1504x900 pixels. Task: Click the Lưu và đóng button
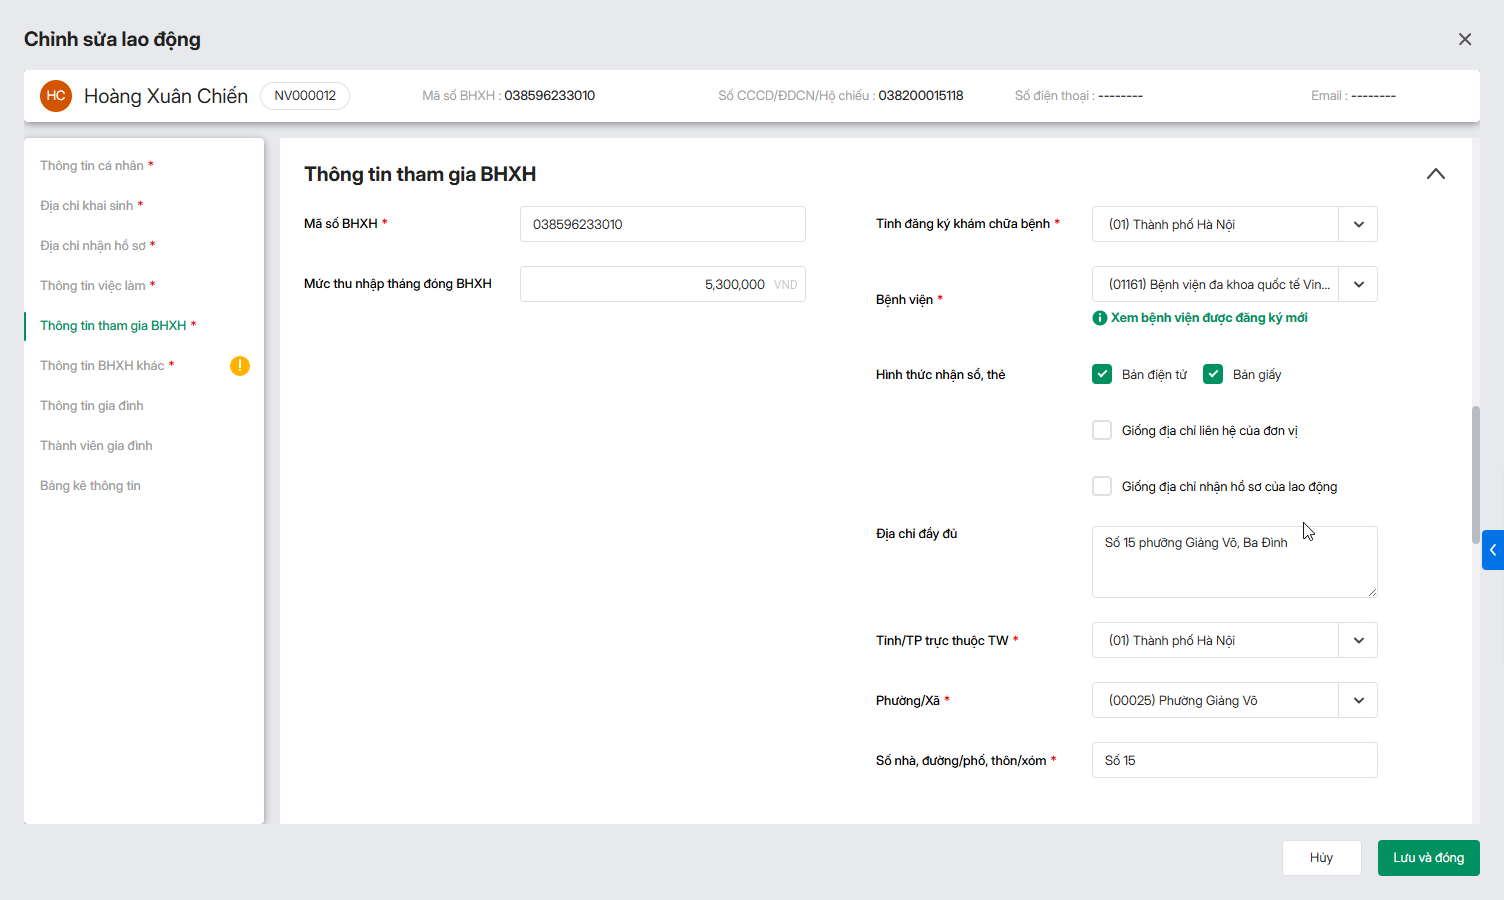tap(1428, 858)
